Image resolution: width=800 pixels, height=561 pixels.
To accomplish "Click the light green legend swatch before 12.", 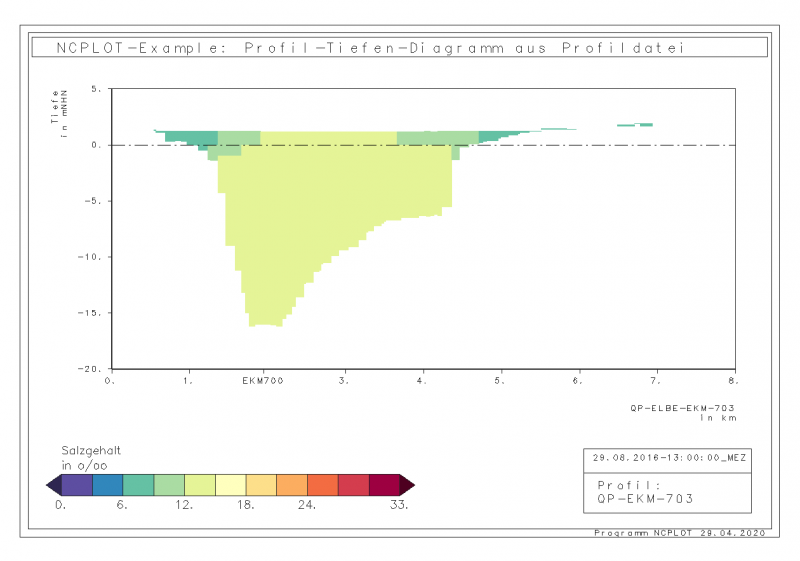I will point(169,485).
